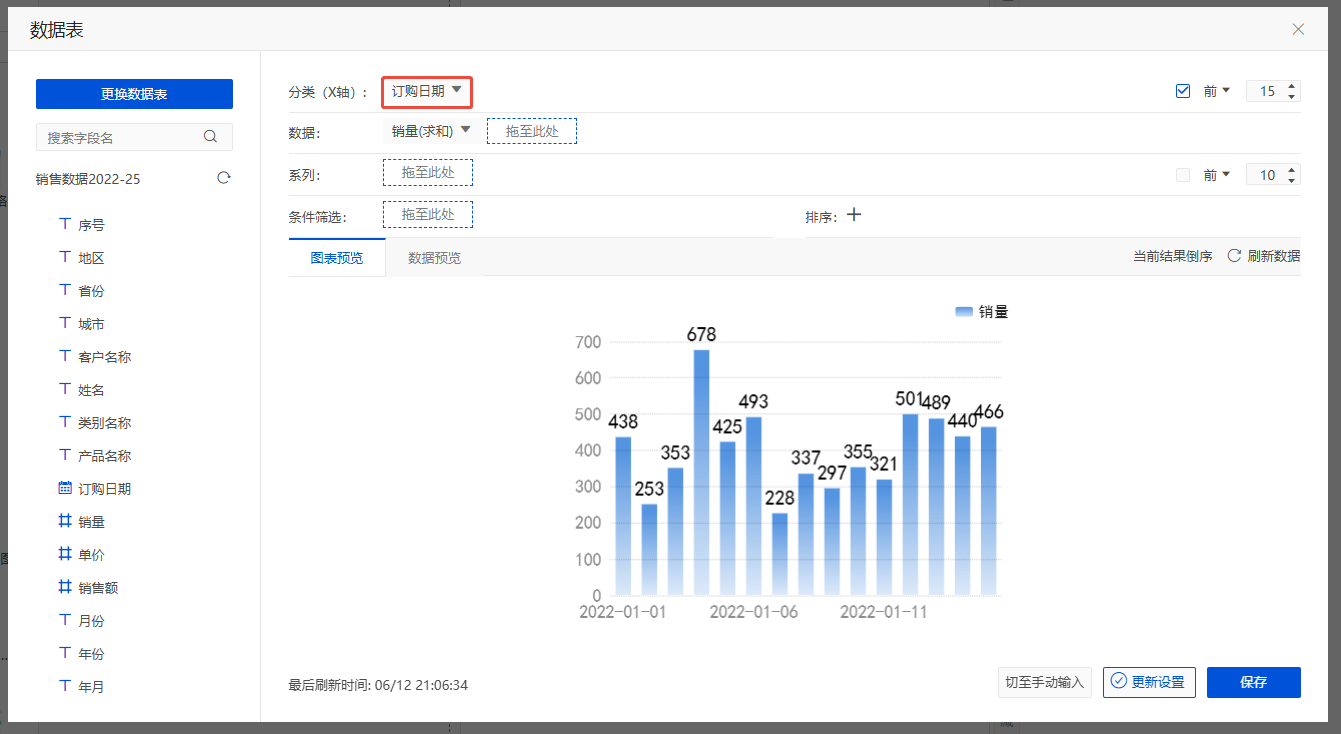
Task: Click the search magnifier icon in field search
Action: (210, 137)
